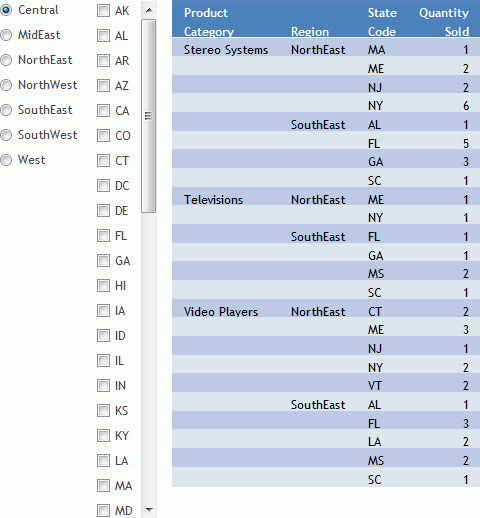The width and height of the screenshot is (480, 518).
Task: Toggle the KY state checkbox
Action: pos(103,436)
